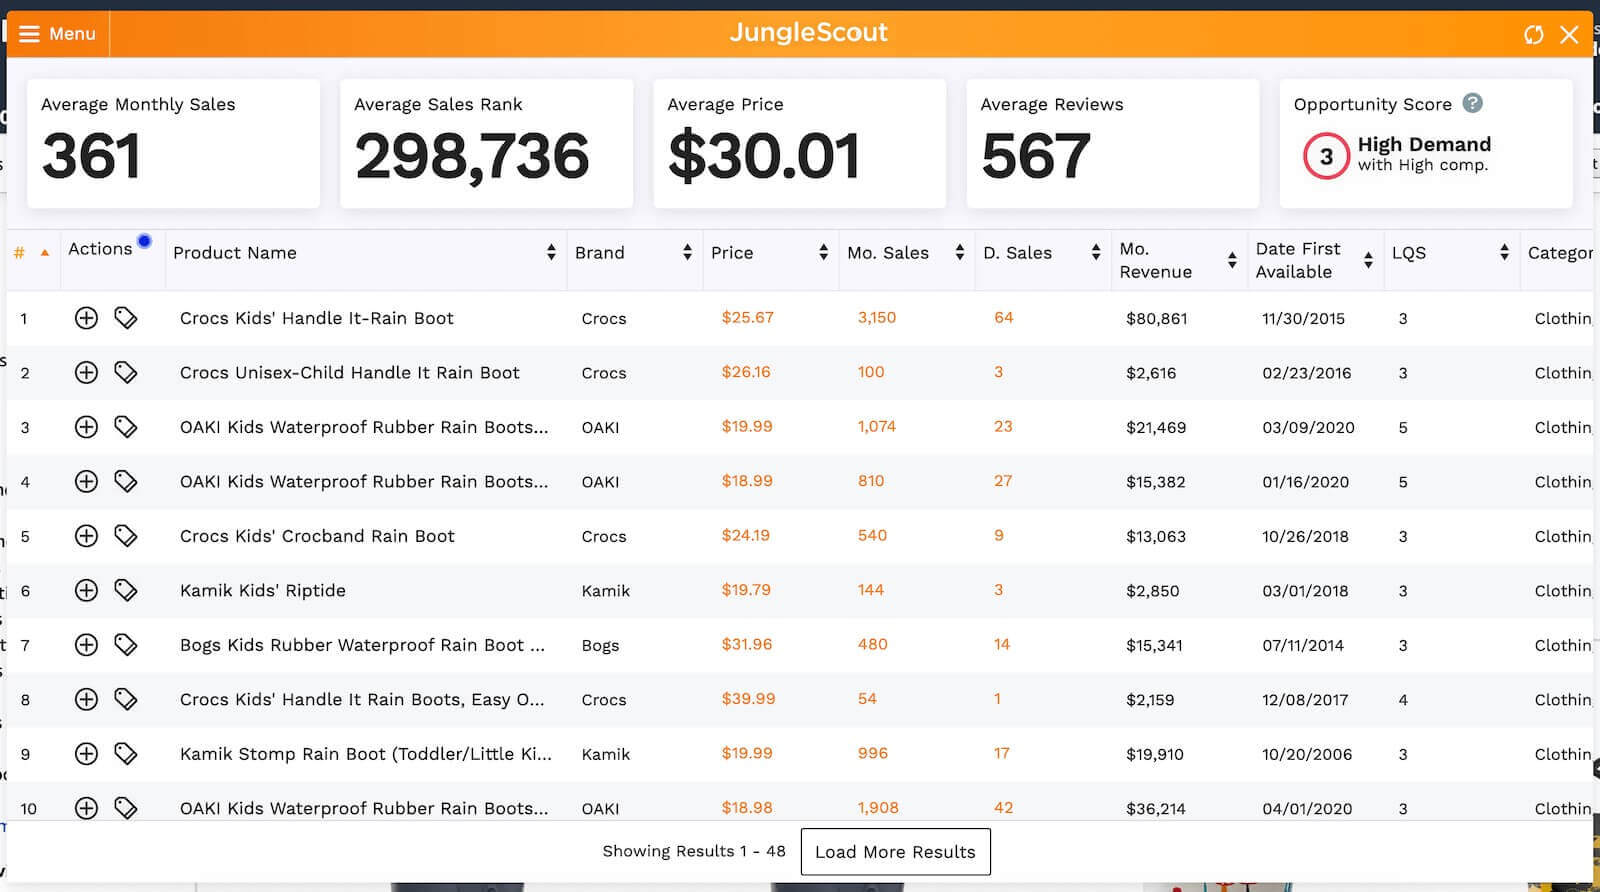Viewport: 1600px width, 892px height.
Task: Tag icon for Crocs Unisex-Child Handle It row
Action: pyautogui.click(x=125, y=373)
